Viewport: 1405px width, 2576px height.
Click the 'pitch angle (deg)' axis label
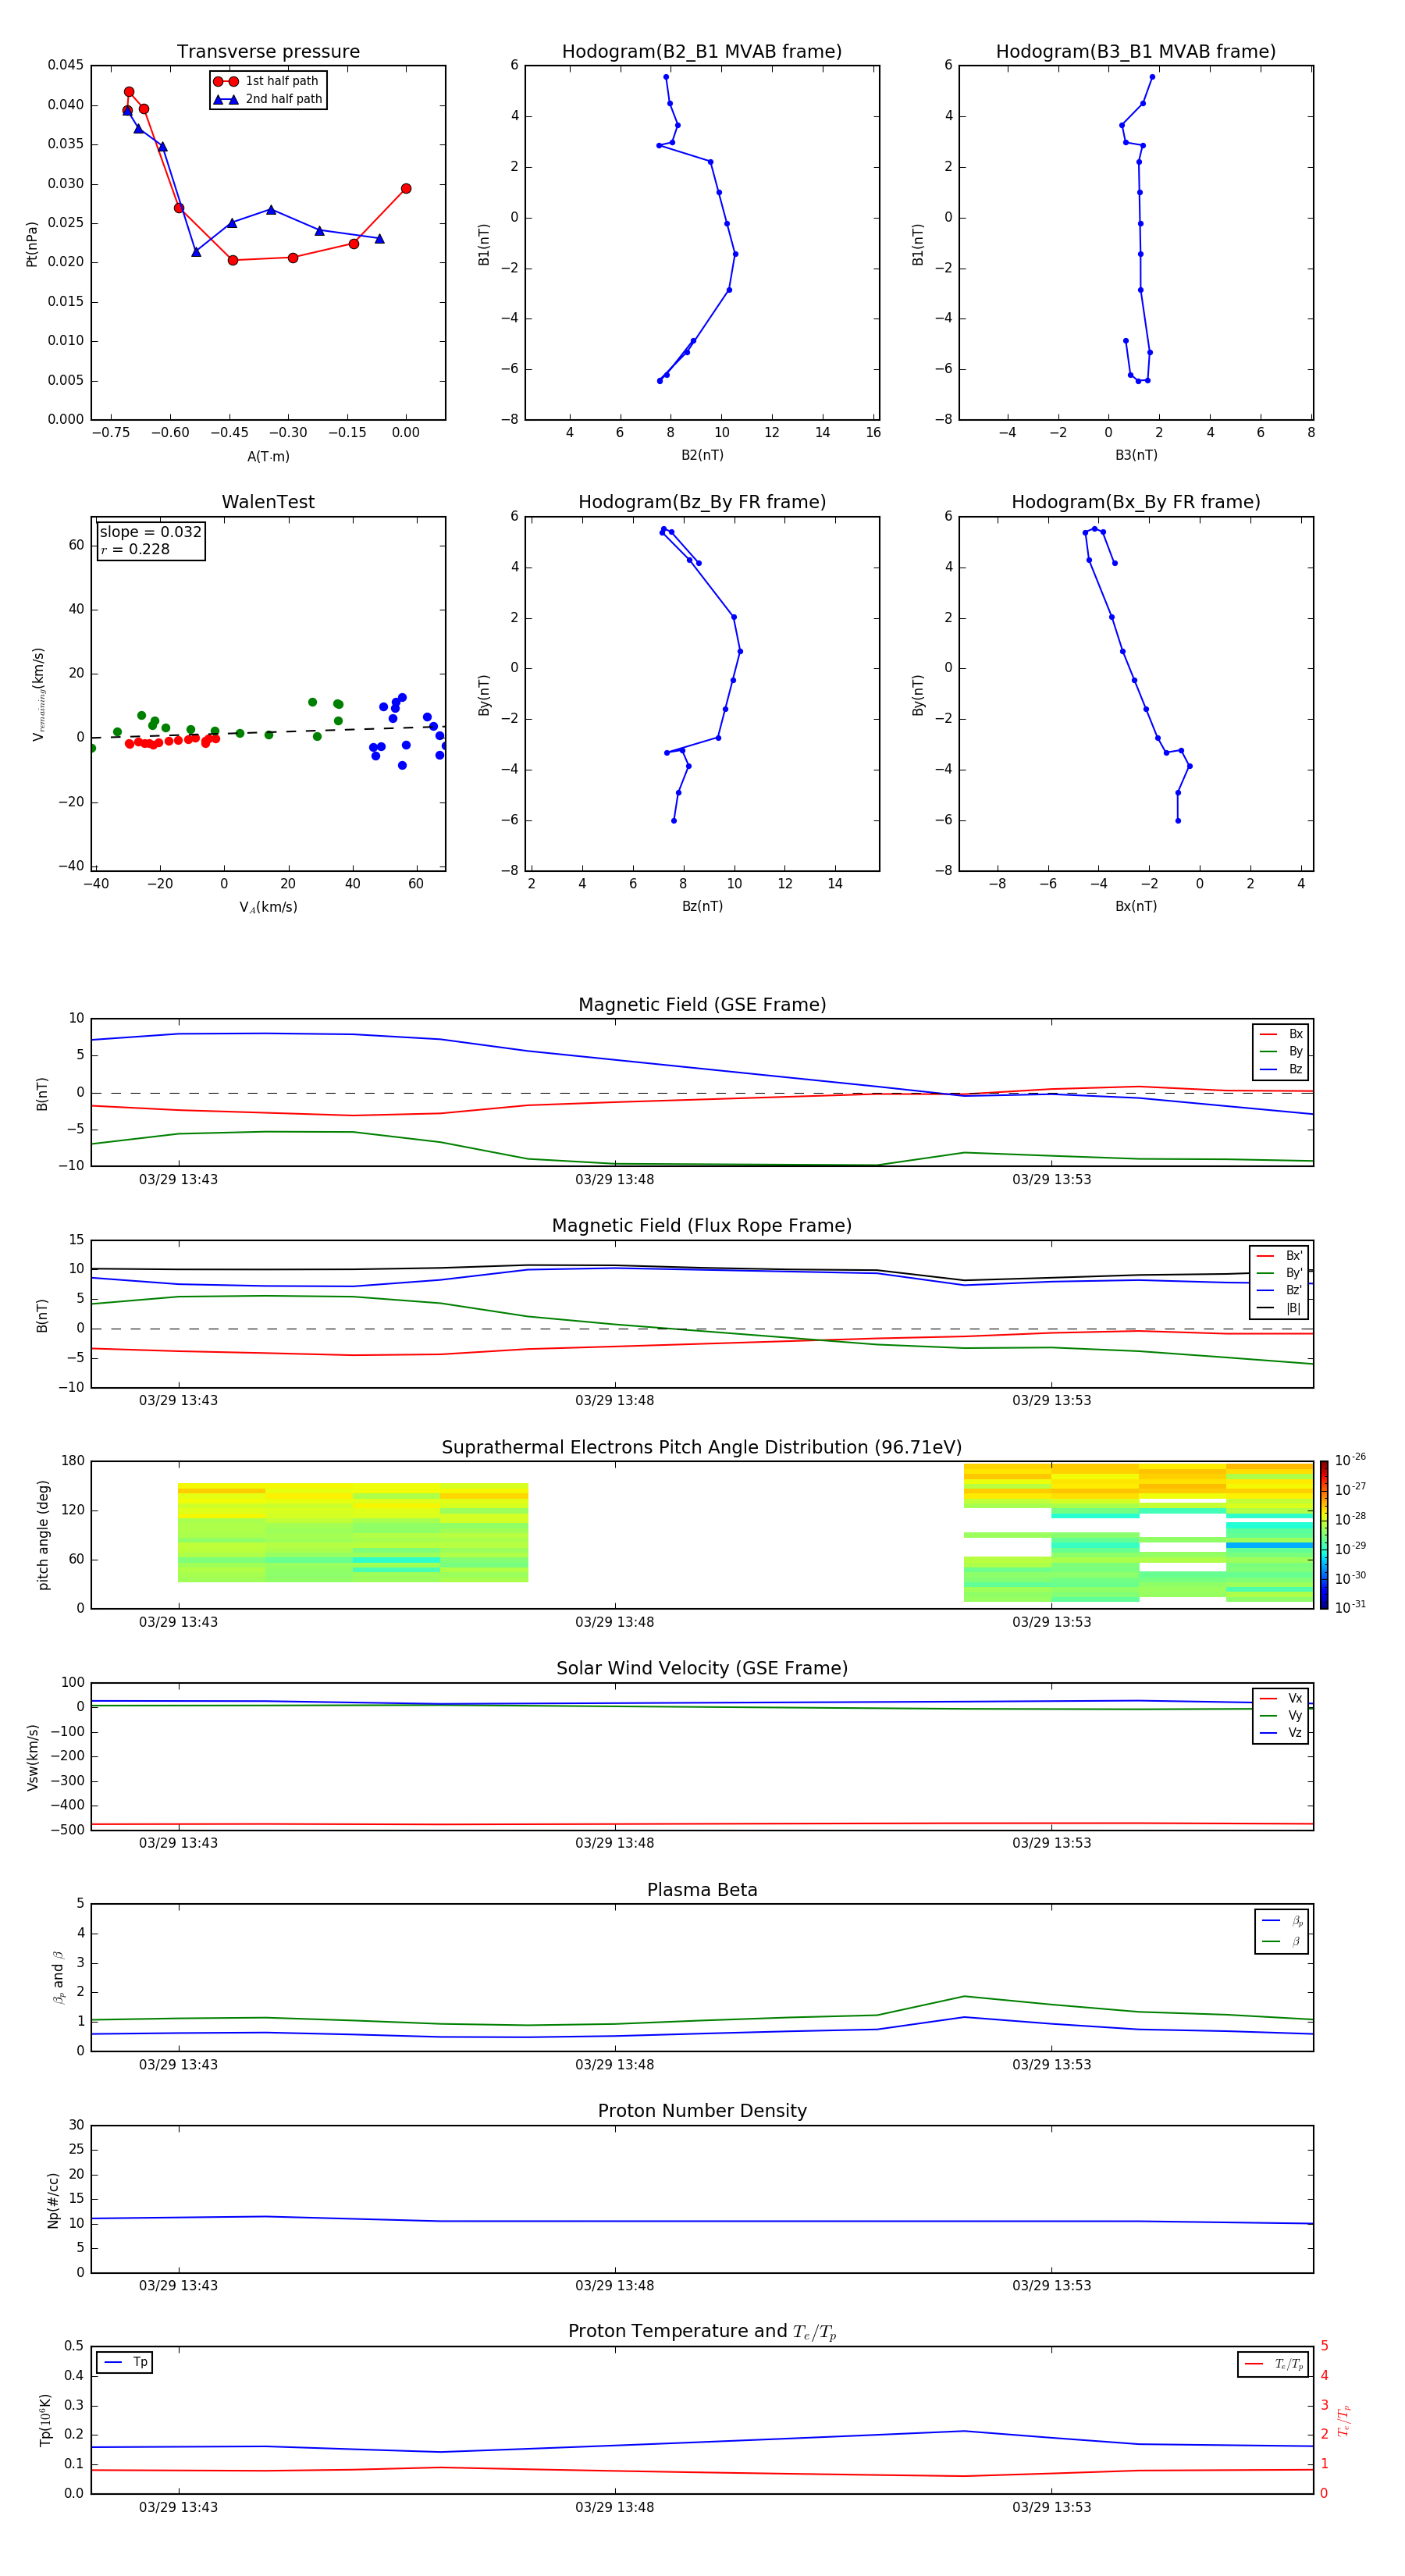tap(43, 1535)
